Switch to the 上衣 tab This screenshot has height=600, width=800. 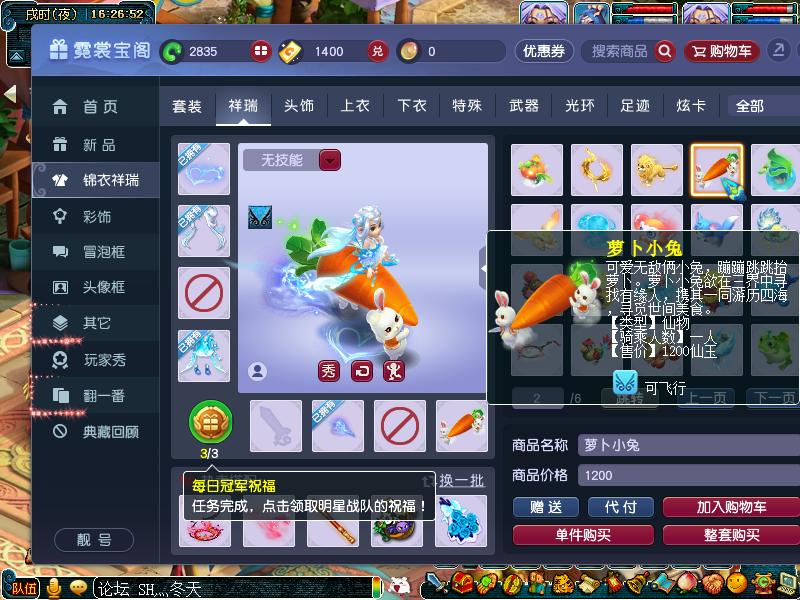click(355, 106)
